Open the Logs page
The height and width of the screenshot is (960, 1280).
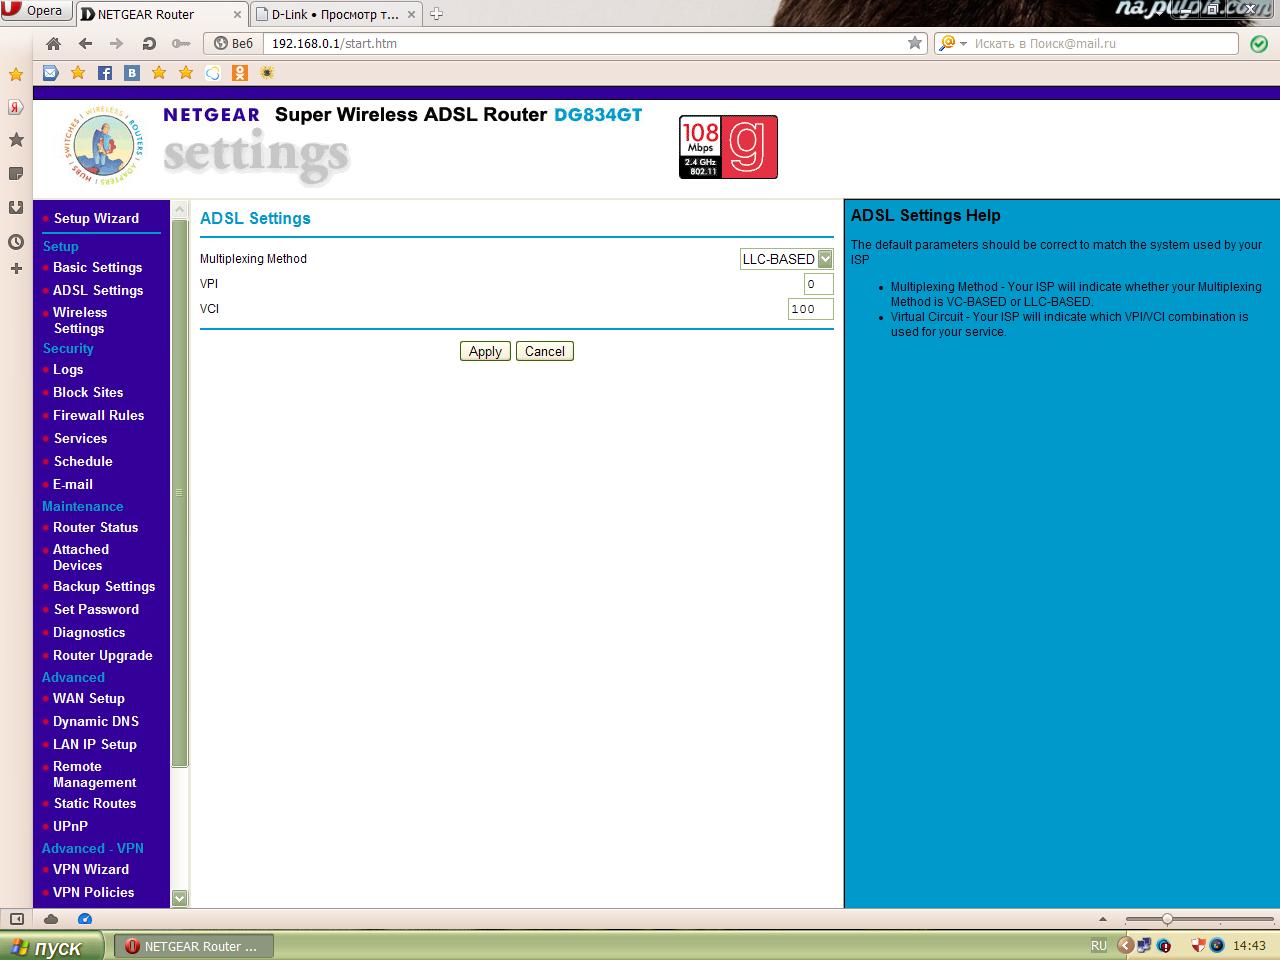click(68, 369)
